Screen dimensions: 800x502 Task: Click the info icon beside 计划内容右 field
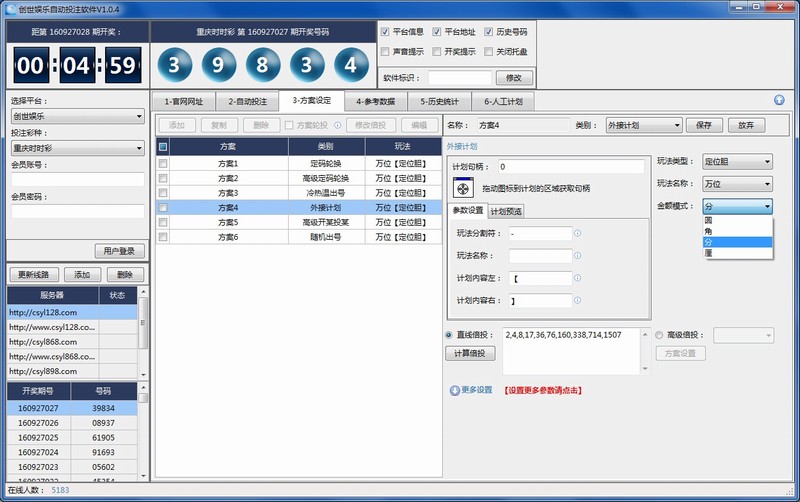point(578,300)
